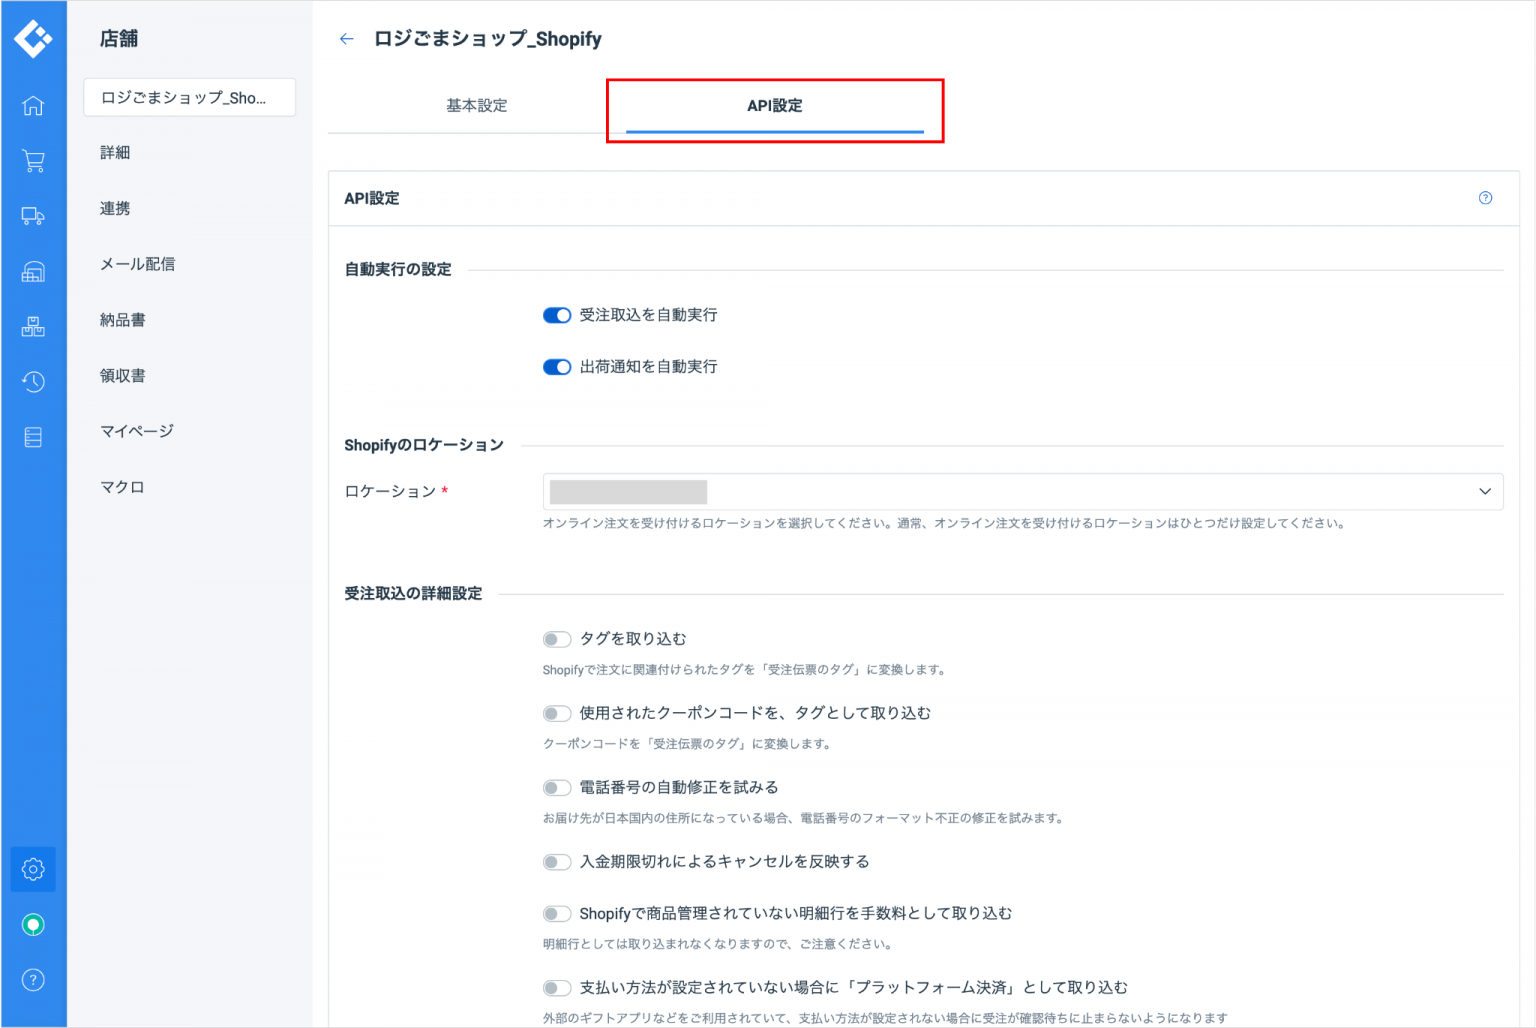
Task: Enable タグを取り込む toggle
Action: (557, 639)
